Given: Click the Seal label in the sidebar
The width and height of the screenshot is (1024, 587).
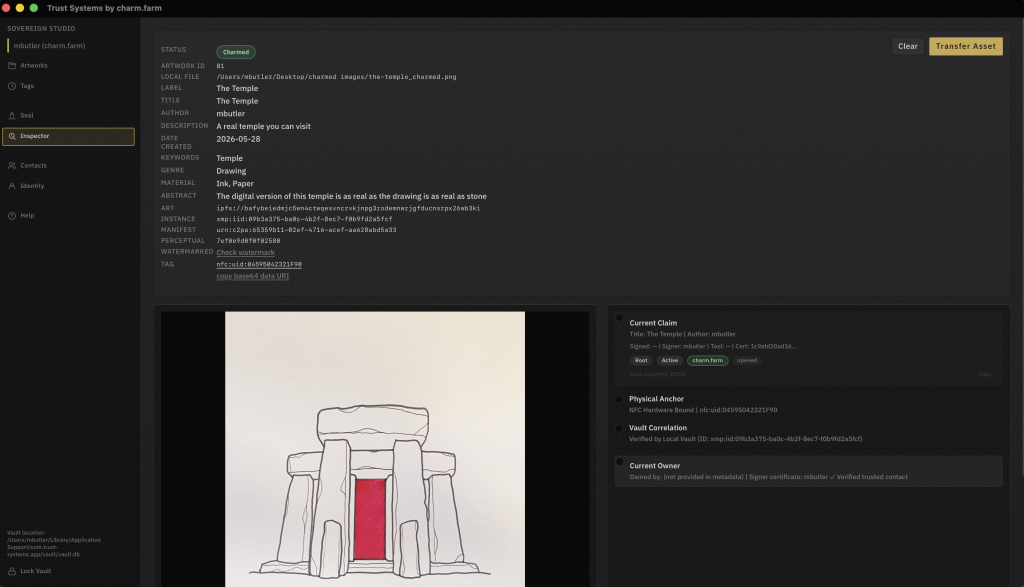Looking at the screenshot, I should [x=27, y=116].
